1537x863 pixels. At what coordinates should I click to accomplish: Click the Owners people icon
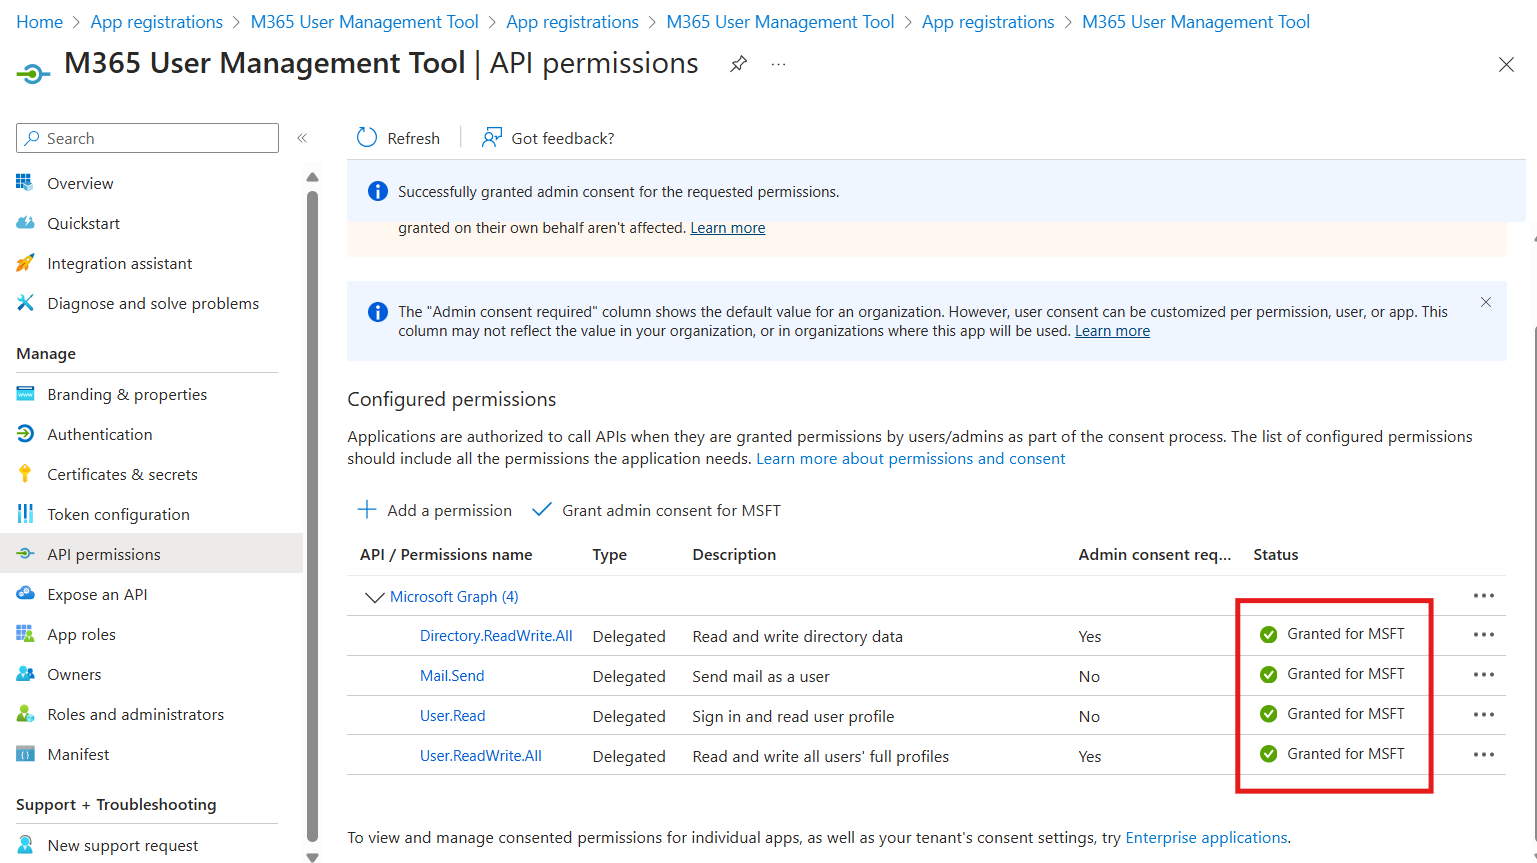click(25, 674)
